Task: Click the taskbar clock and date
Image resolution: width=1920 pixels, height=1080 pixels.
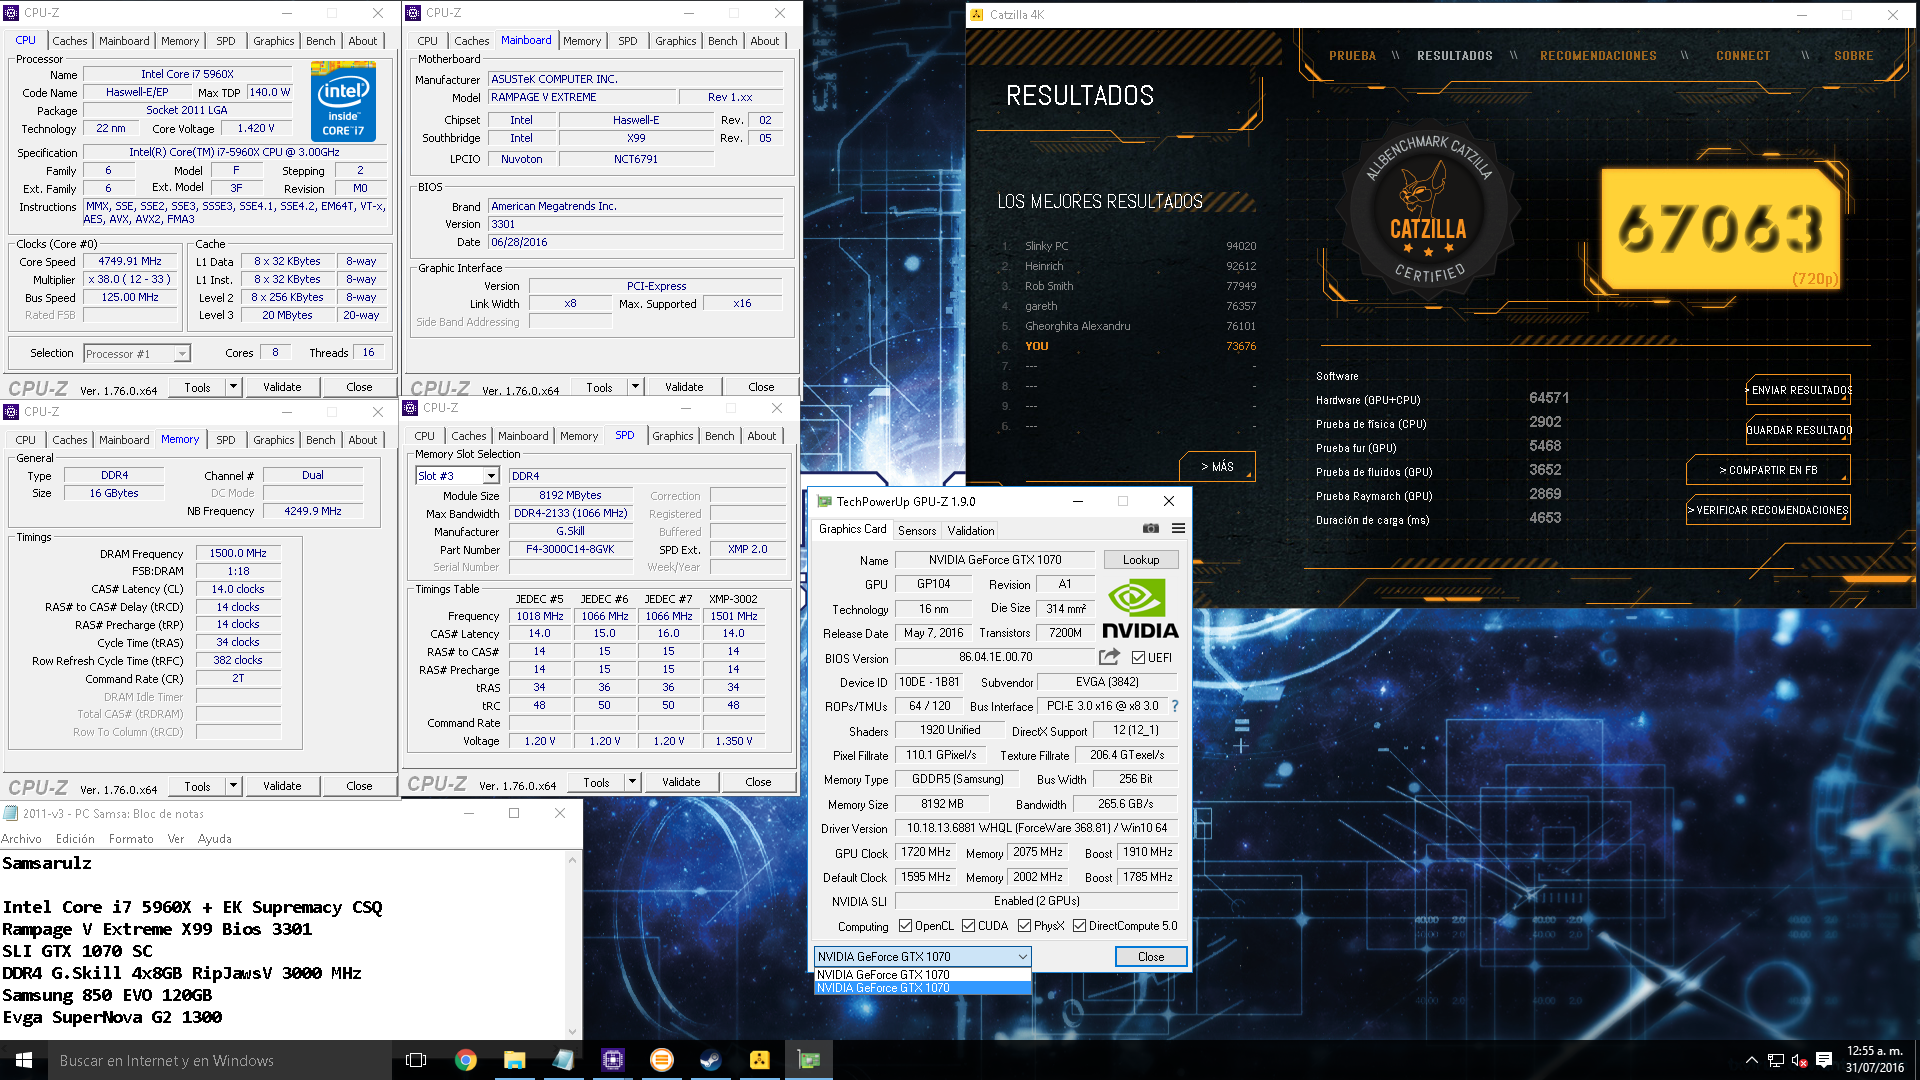Action: coord(1874,1060)
